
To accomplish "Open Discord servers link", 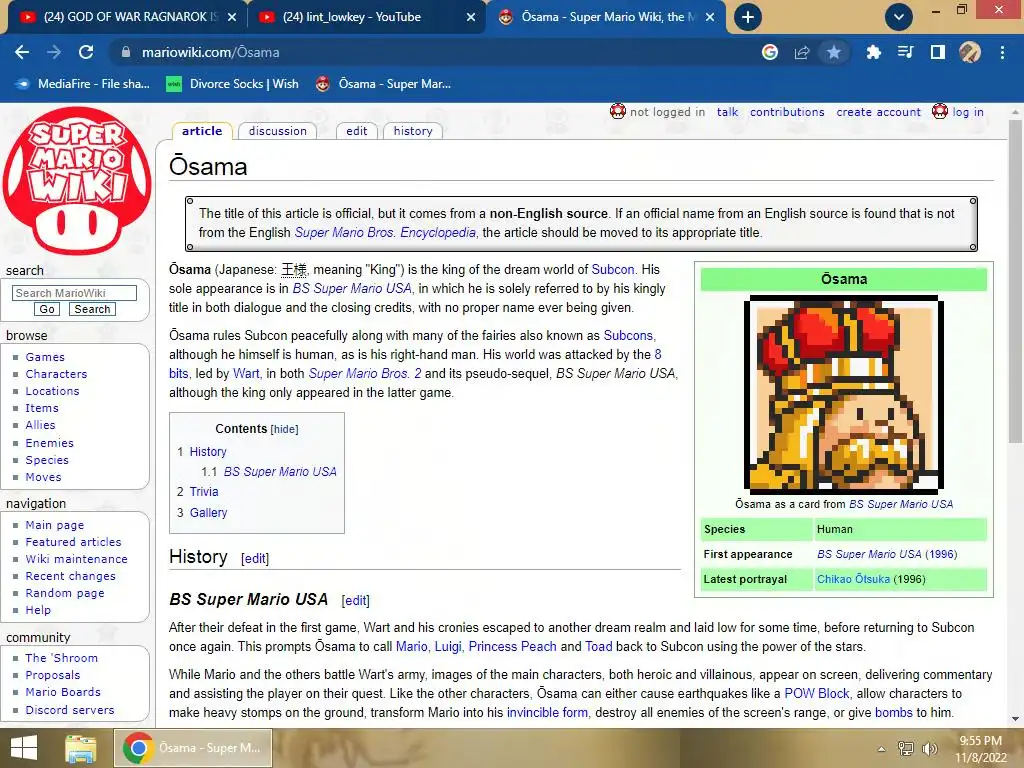I will (x=70, y=709).
